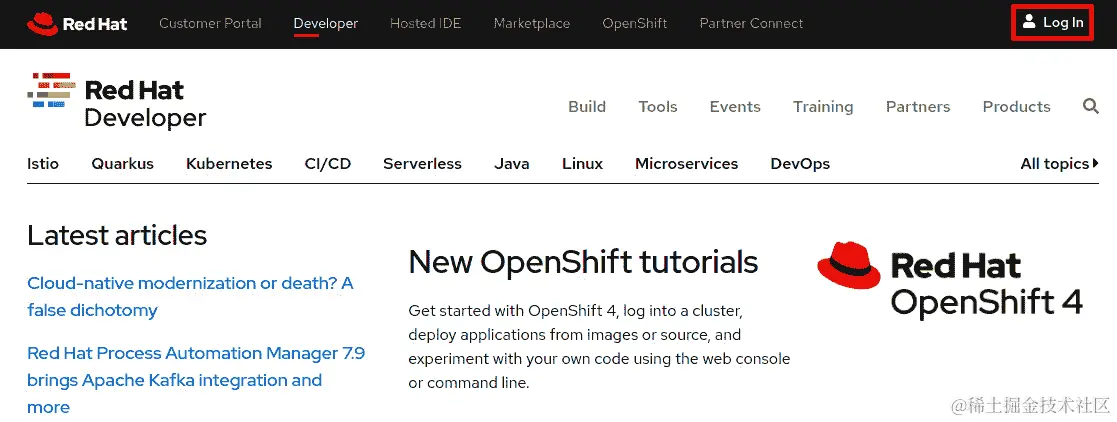
Task: Open Hosted IDE link
Action: click(x=425, y=24)
